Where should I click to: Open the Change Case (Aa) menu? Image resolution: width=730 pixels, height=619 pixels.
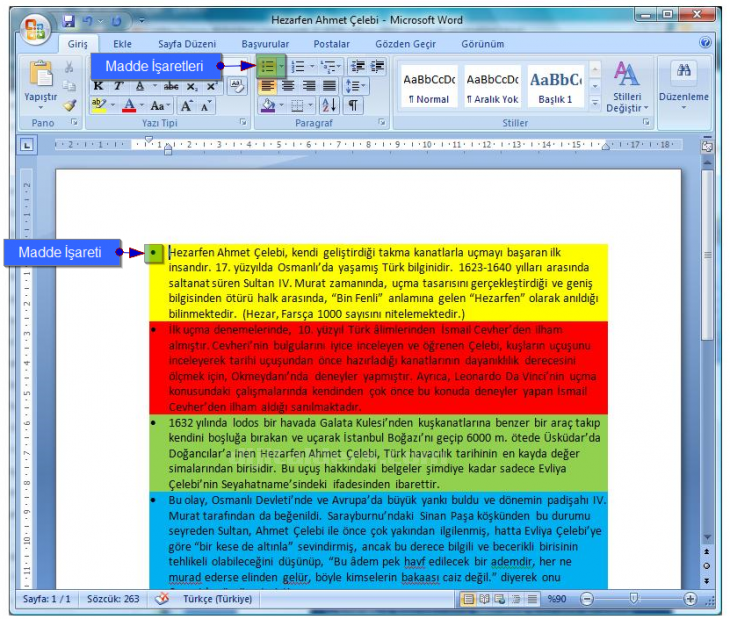(x=160, y=106)
